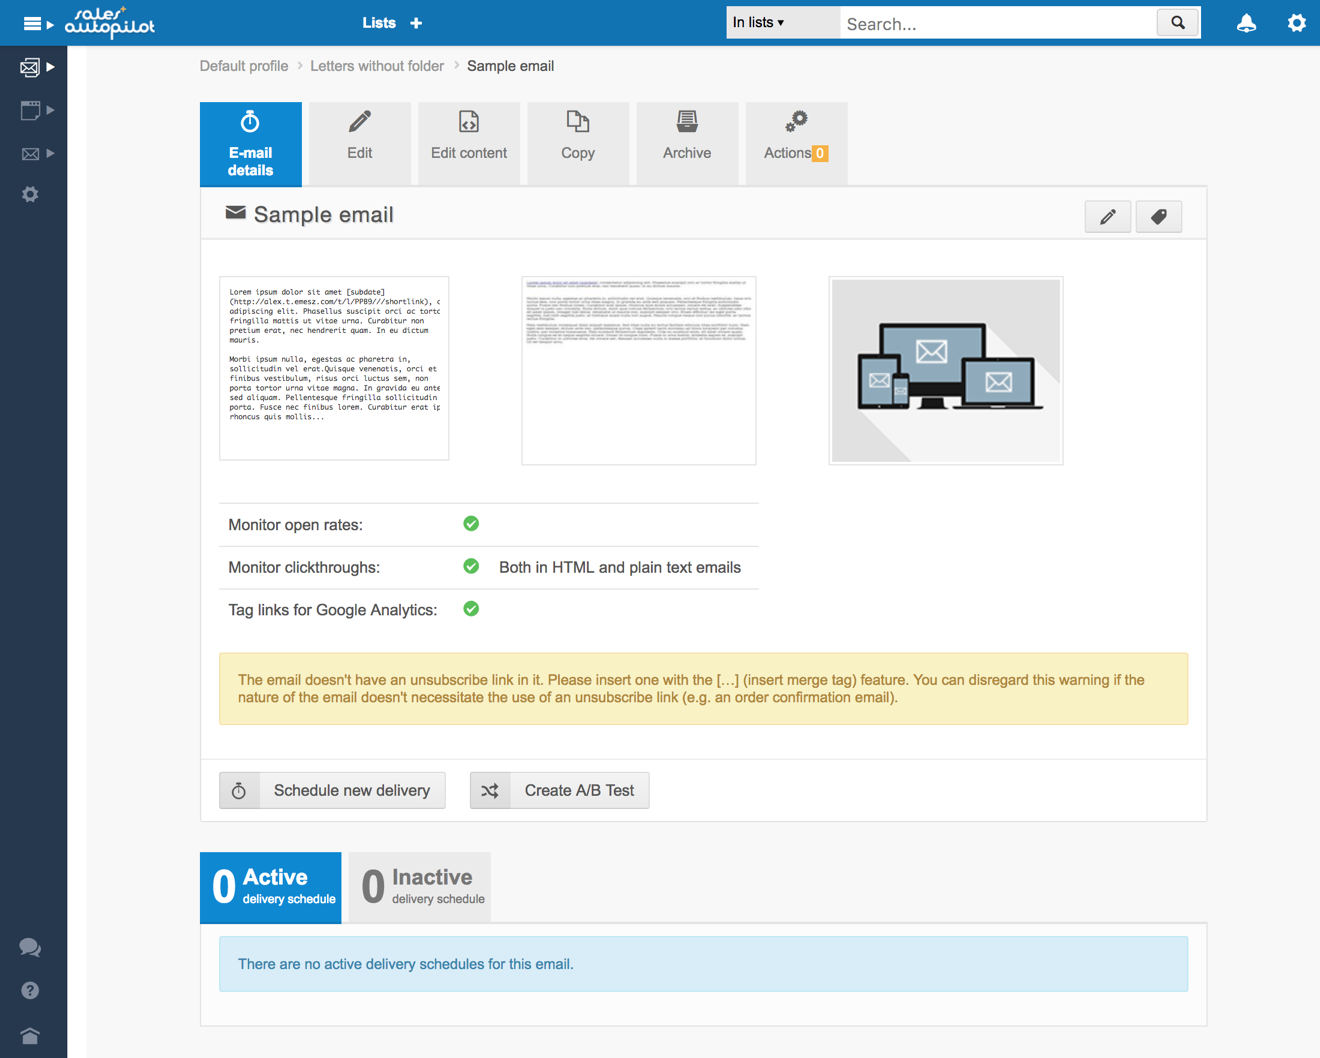Open settings via the gear icon
Image resolution: width=1320 pixels, height=1058 pixels.
1296,22
